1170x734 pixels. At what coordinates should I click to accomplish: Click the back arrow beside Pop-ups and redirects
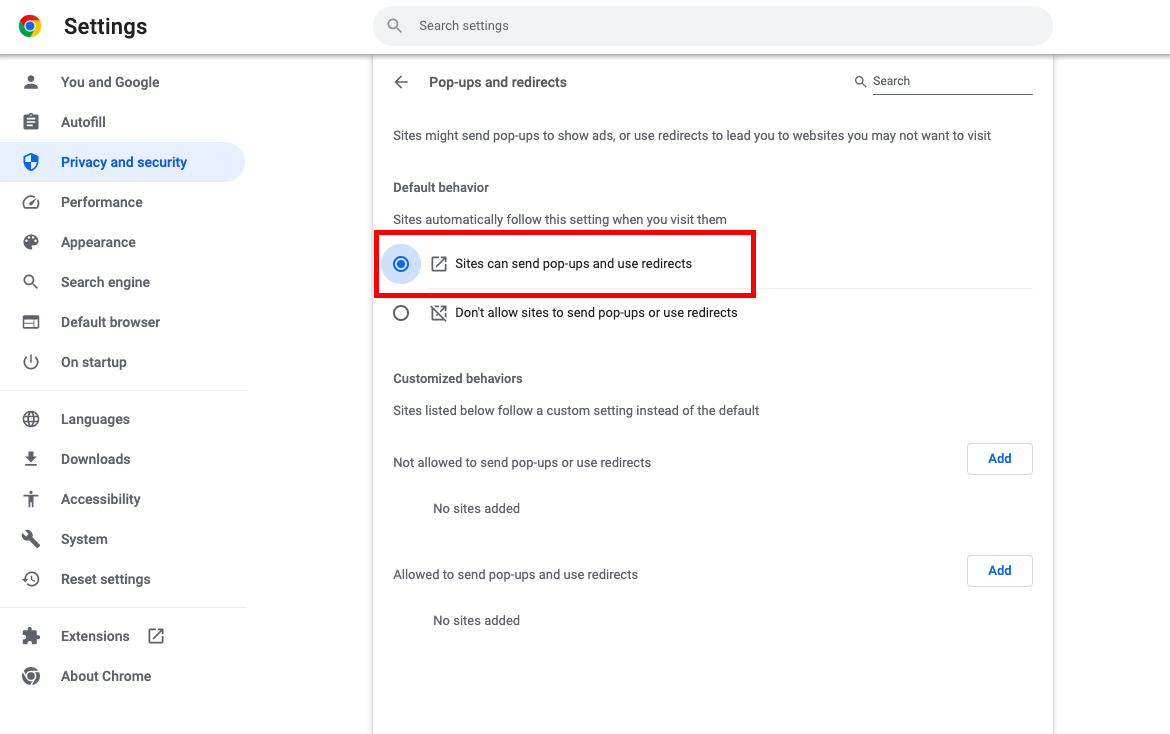click(x=401, y=82)
